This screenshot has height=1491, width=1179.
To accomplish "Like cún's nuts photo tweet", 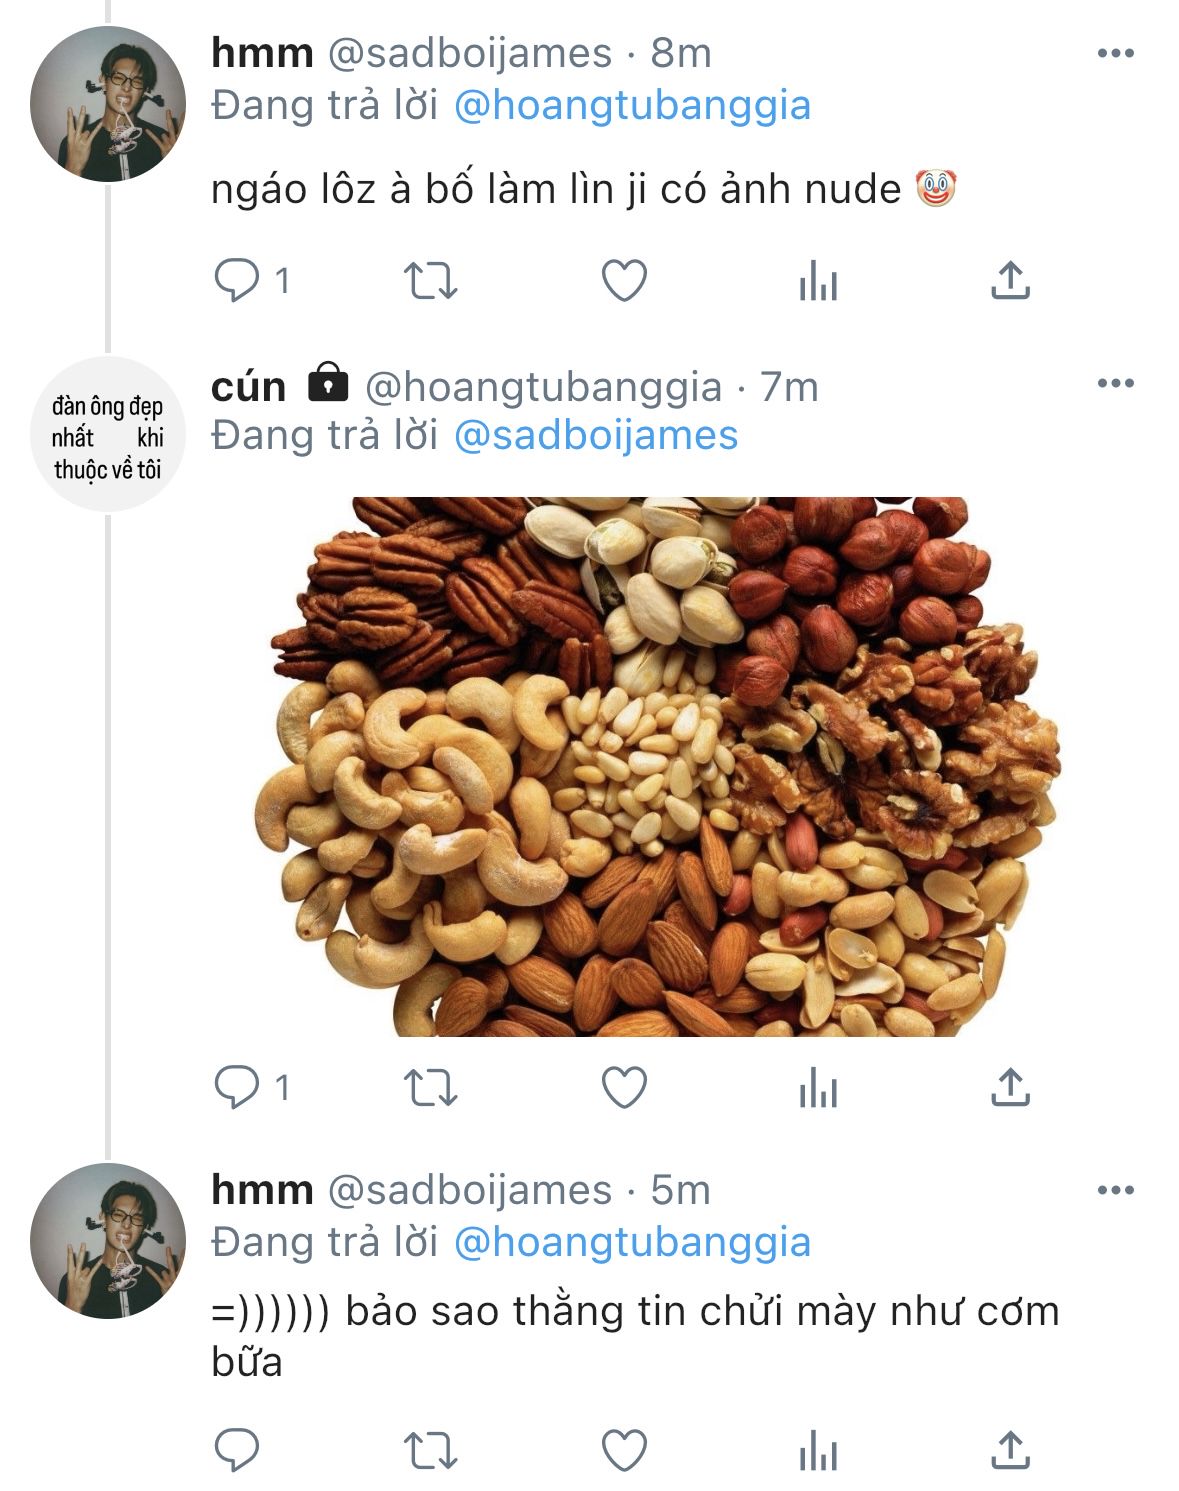I will [x=624, y=1087].
